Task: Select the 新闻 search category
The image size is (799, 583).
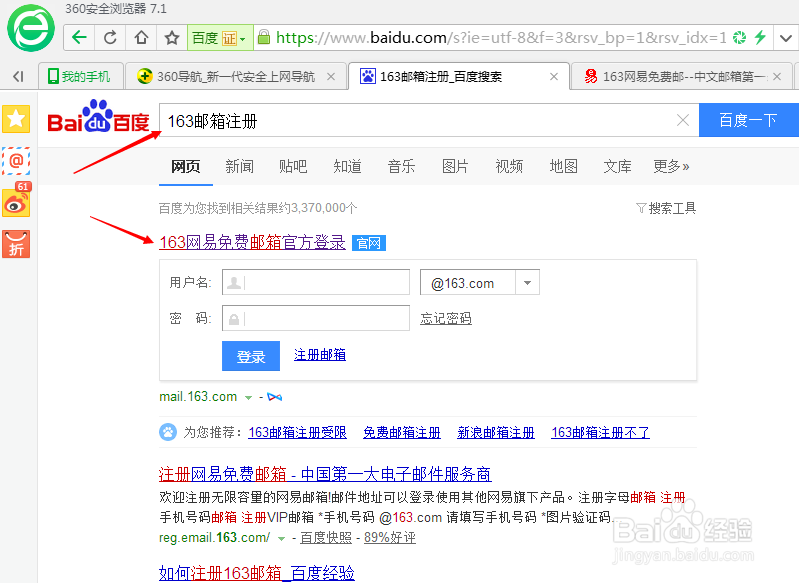Action: click(239, 166)
